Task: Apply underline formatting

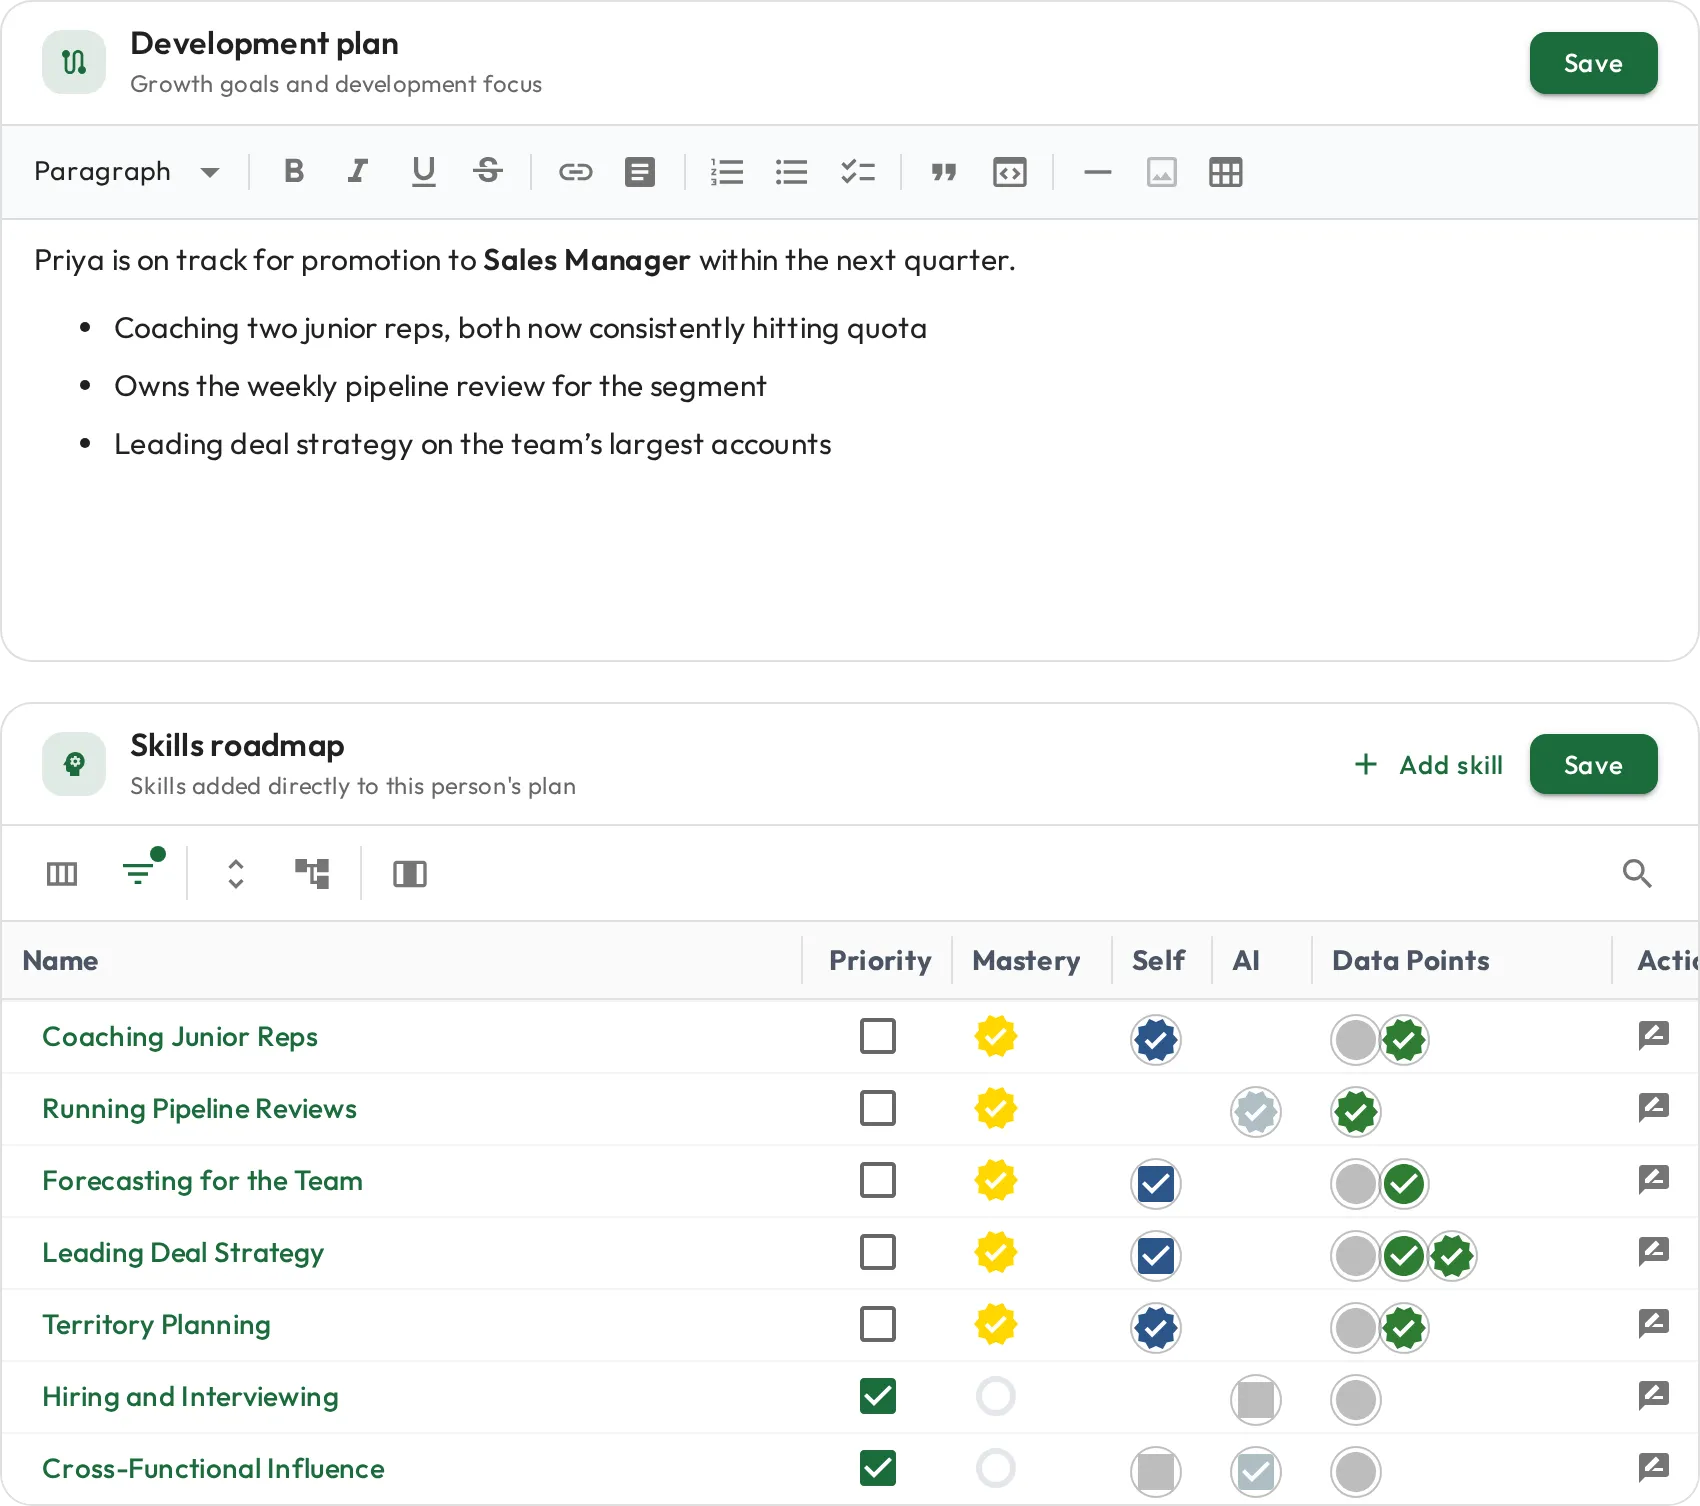Action: tap(423, 172)
